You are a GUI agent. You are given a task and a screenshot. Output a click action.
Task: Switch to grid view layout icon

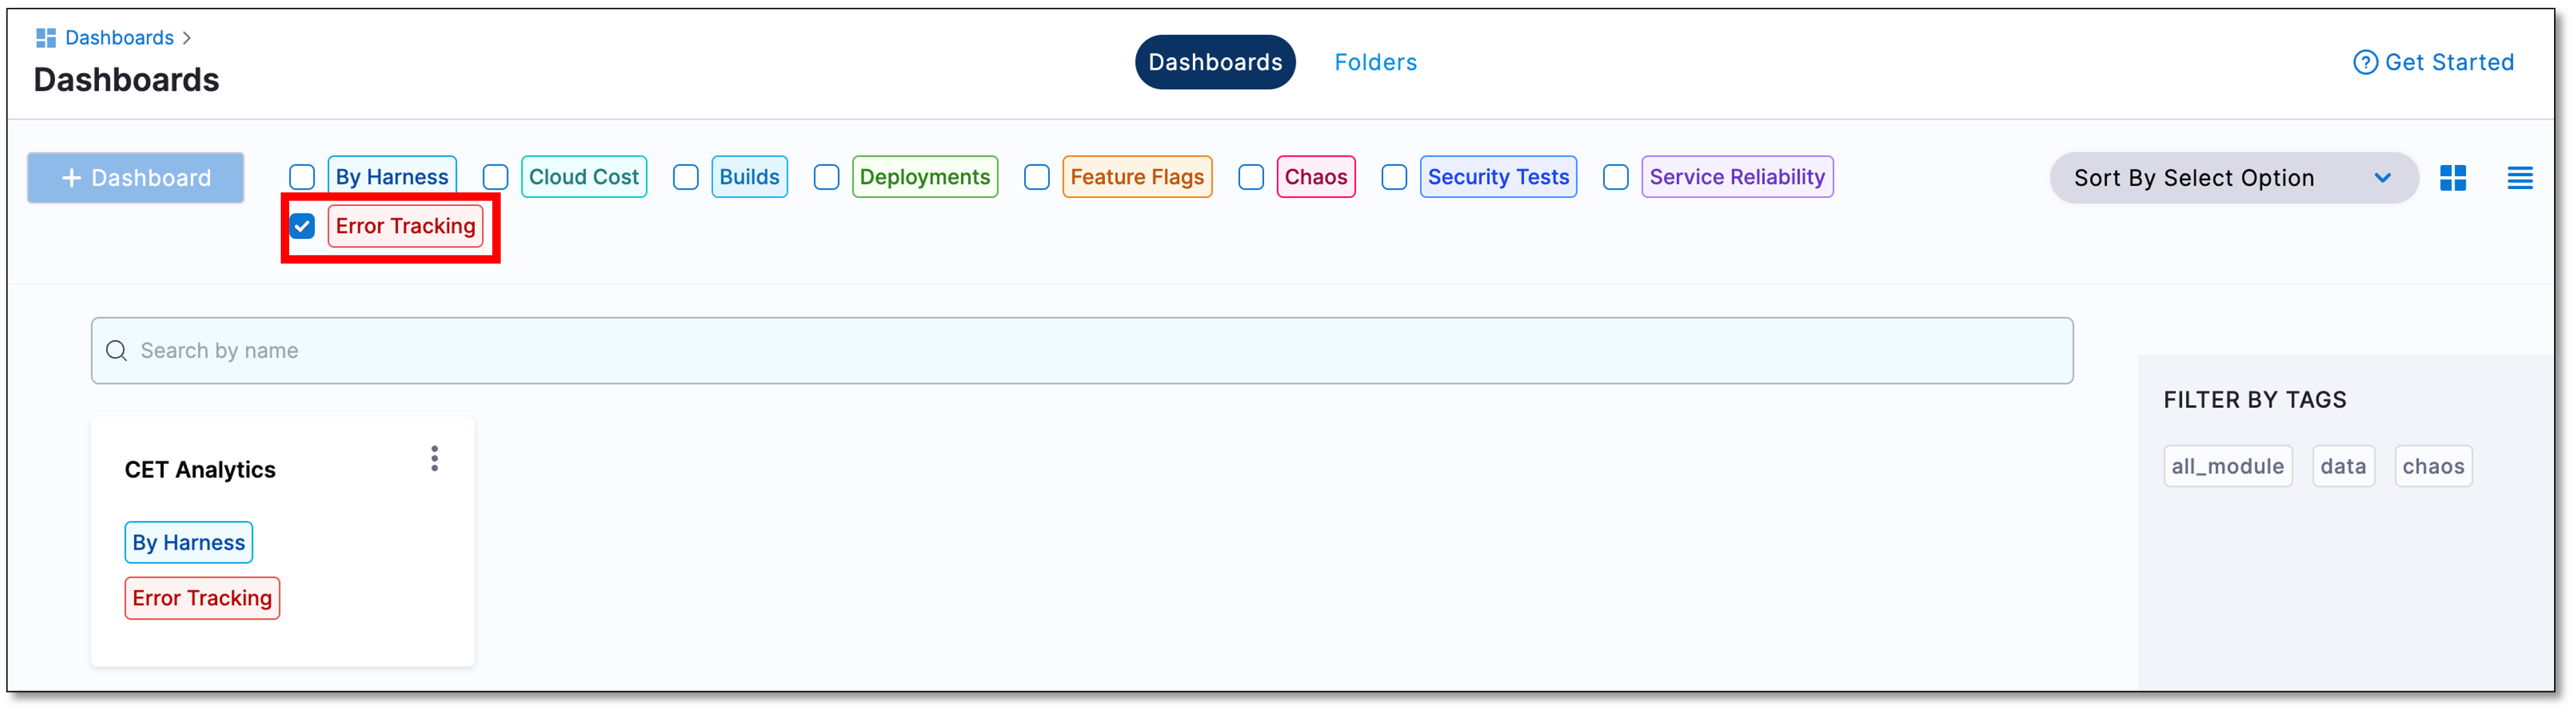[2453, 178]
